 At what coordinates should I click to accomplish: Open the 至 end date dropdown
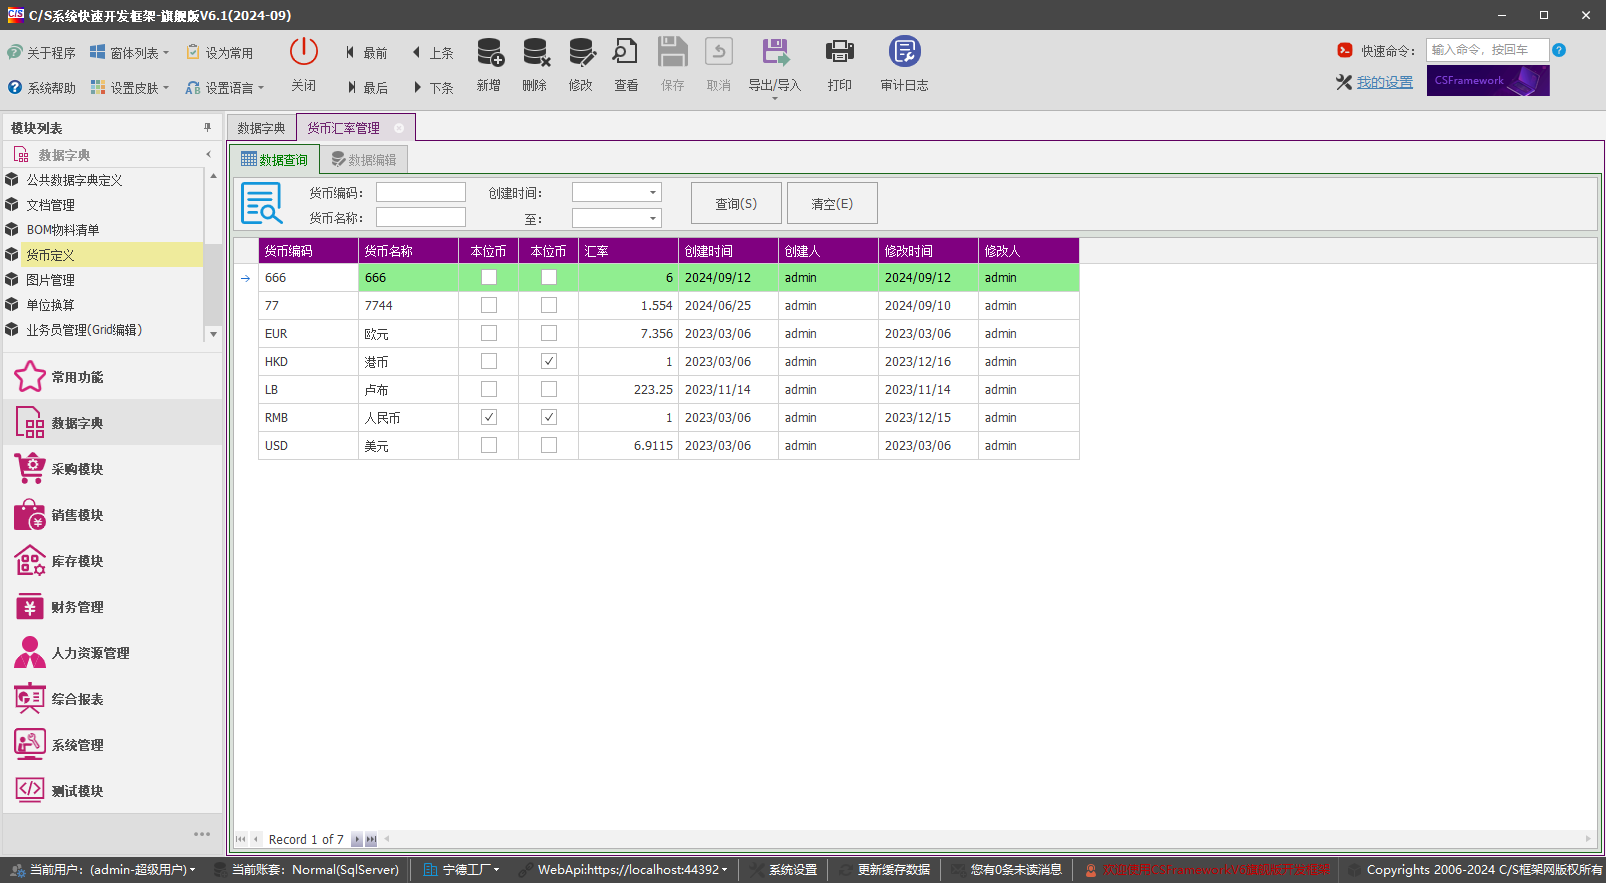click(x=653, y=218)
